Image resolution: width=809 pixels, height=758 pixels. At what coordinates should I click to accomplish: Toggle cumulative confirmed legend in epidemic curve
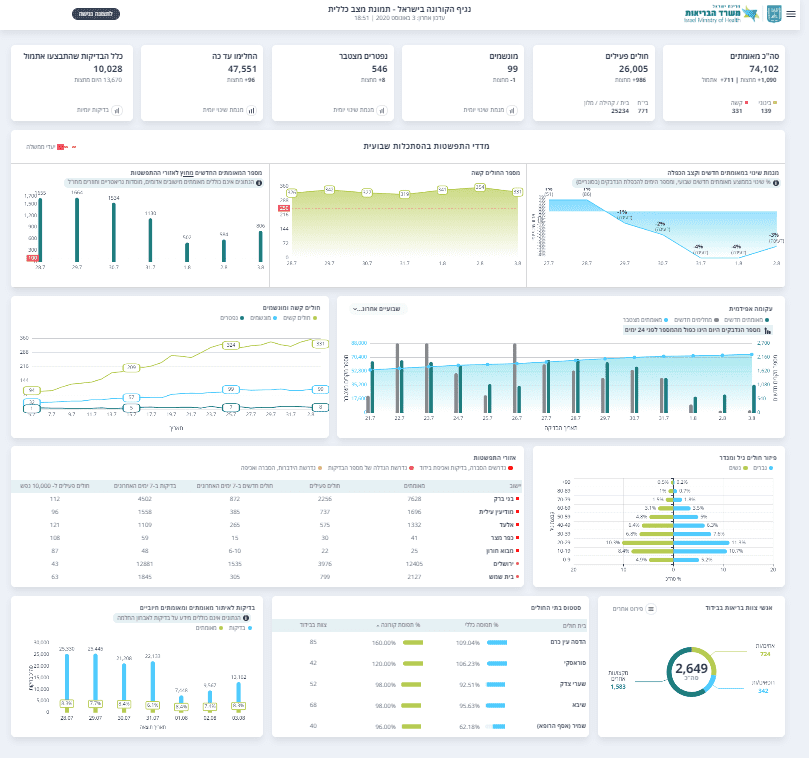point(645,320)
